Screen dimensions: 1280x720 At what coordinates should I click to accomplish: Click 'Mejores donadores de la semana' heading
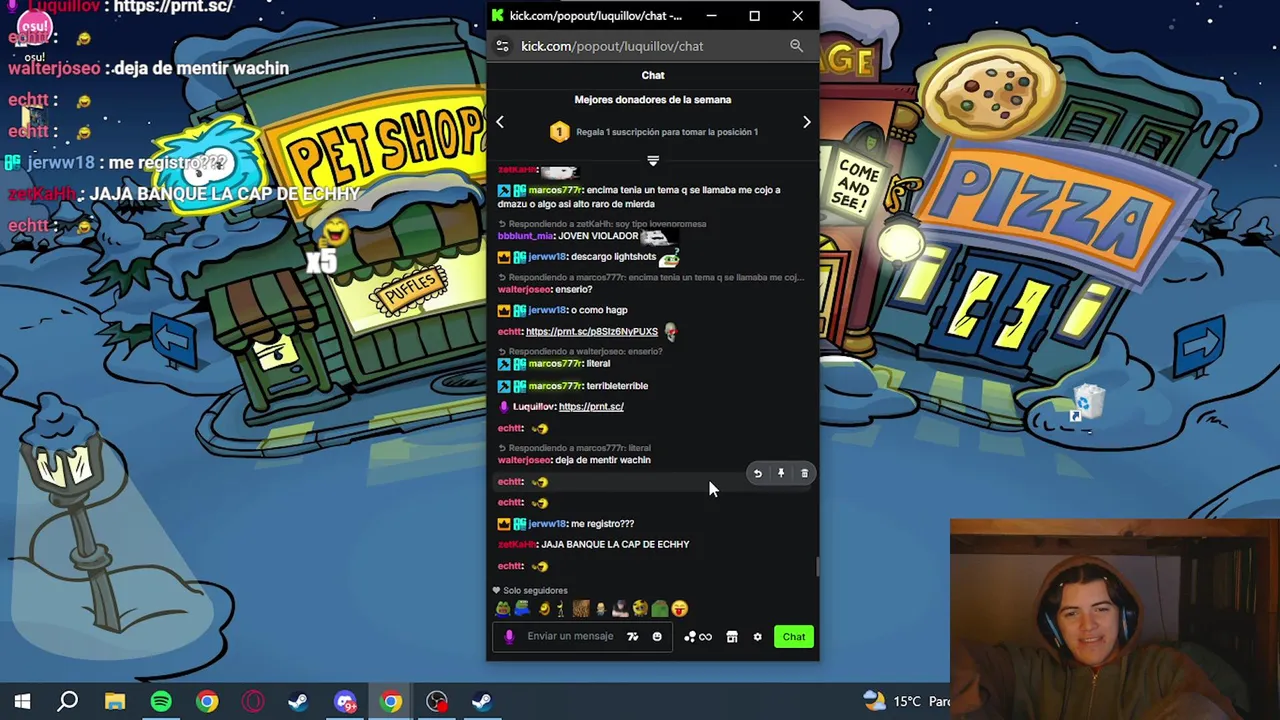653,100
